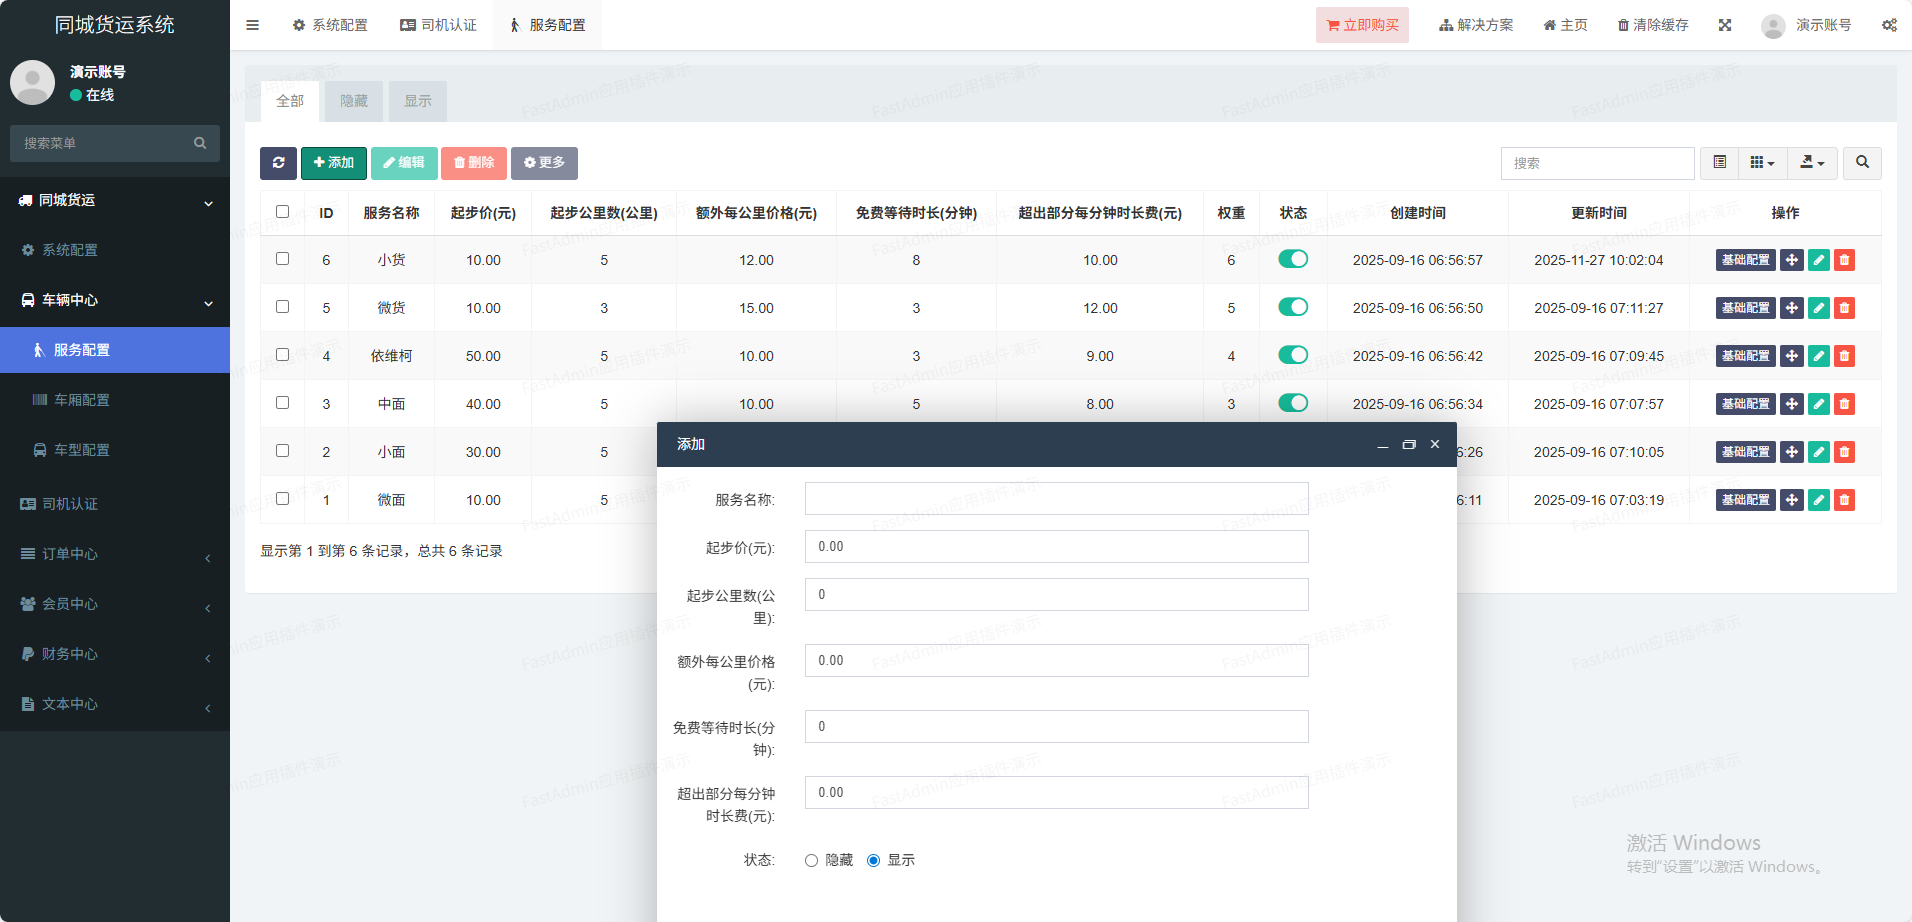Select the 隐藏 radio option
The height and width of the screenshot is (922, 1912).
pyautogui.click(x=811, y=861)
